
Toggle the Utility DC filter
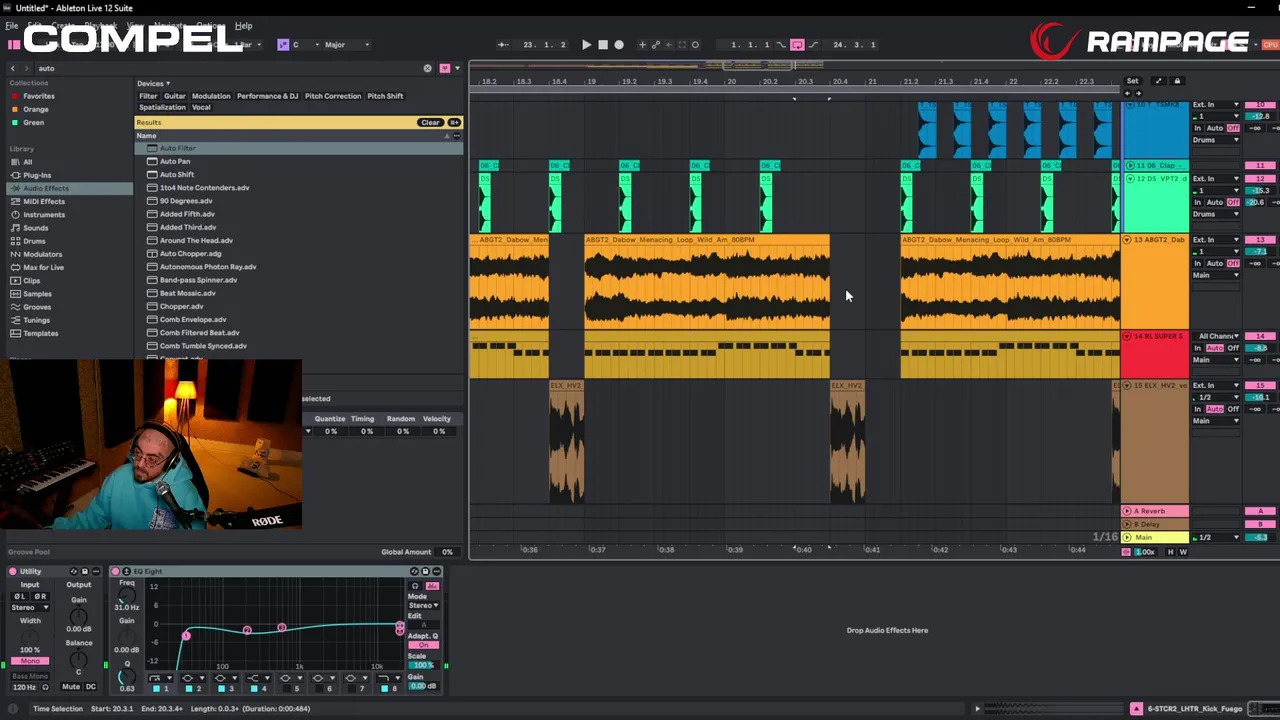pyautogui.click(x=91, y=687)
